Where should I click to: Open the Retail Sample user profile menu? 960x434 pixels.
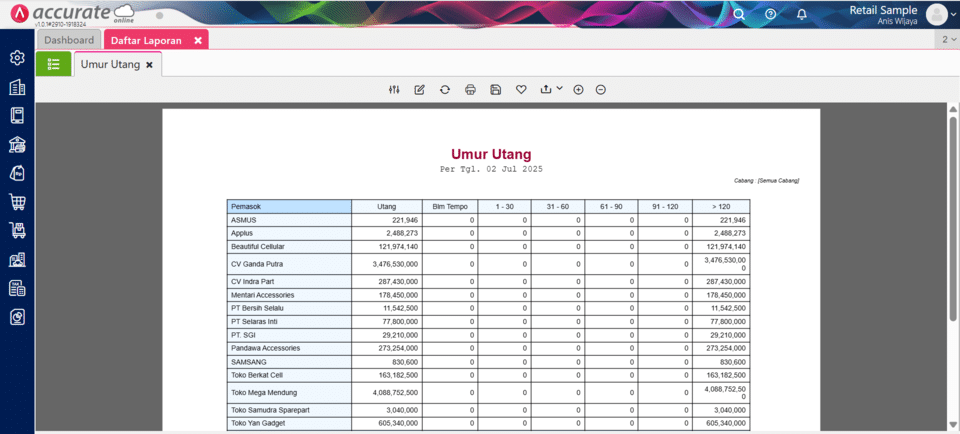(935, 14)
